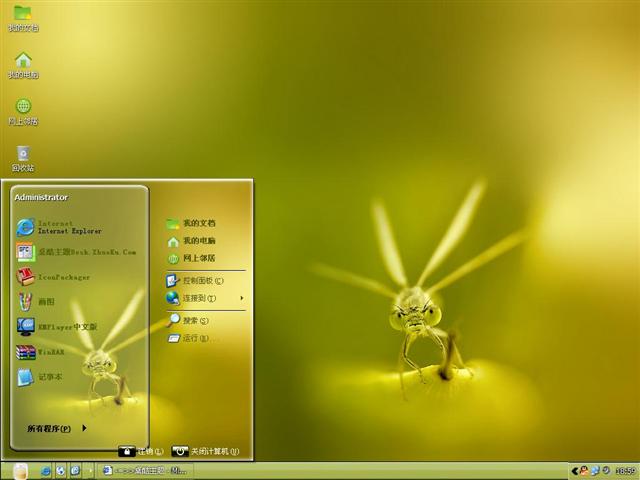Click the Administrator user name

41,197
